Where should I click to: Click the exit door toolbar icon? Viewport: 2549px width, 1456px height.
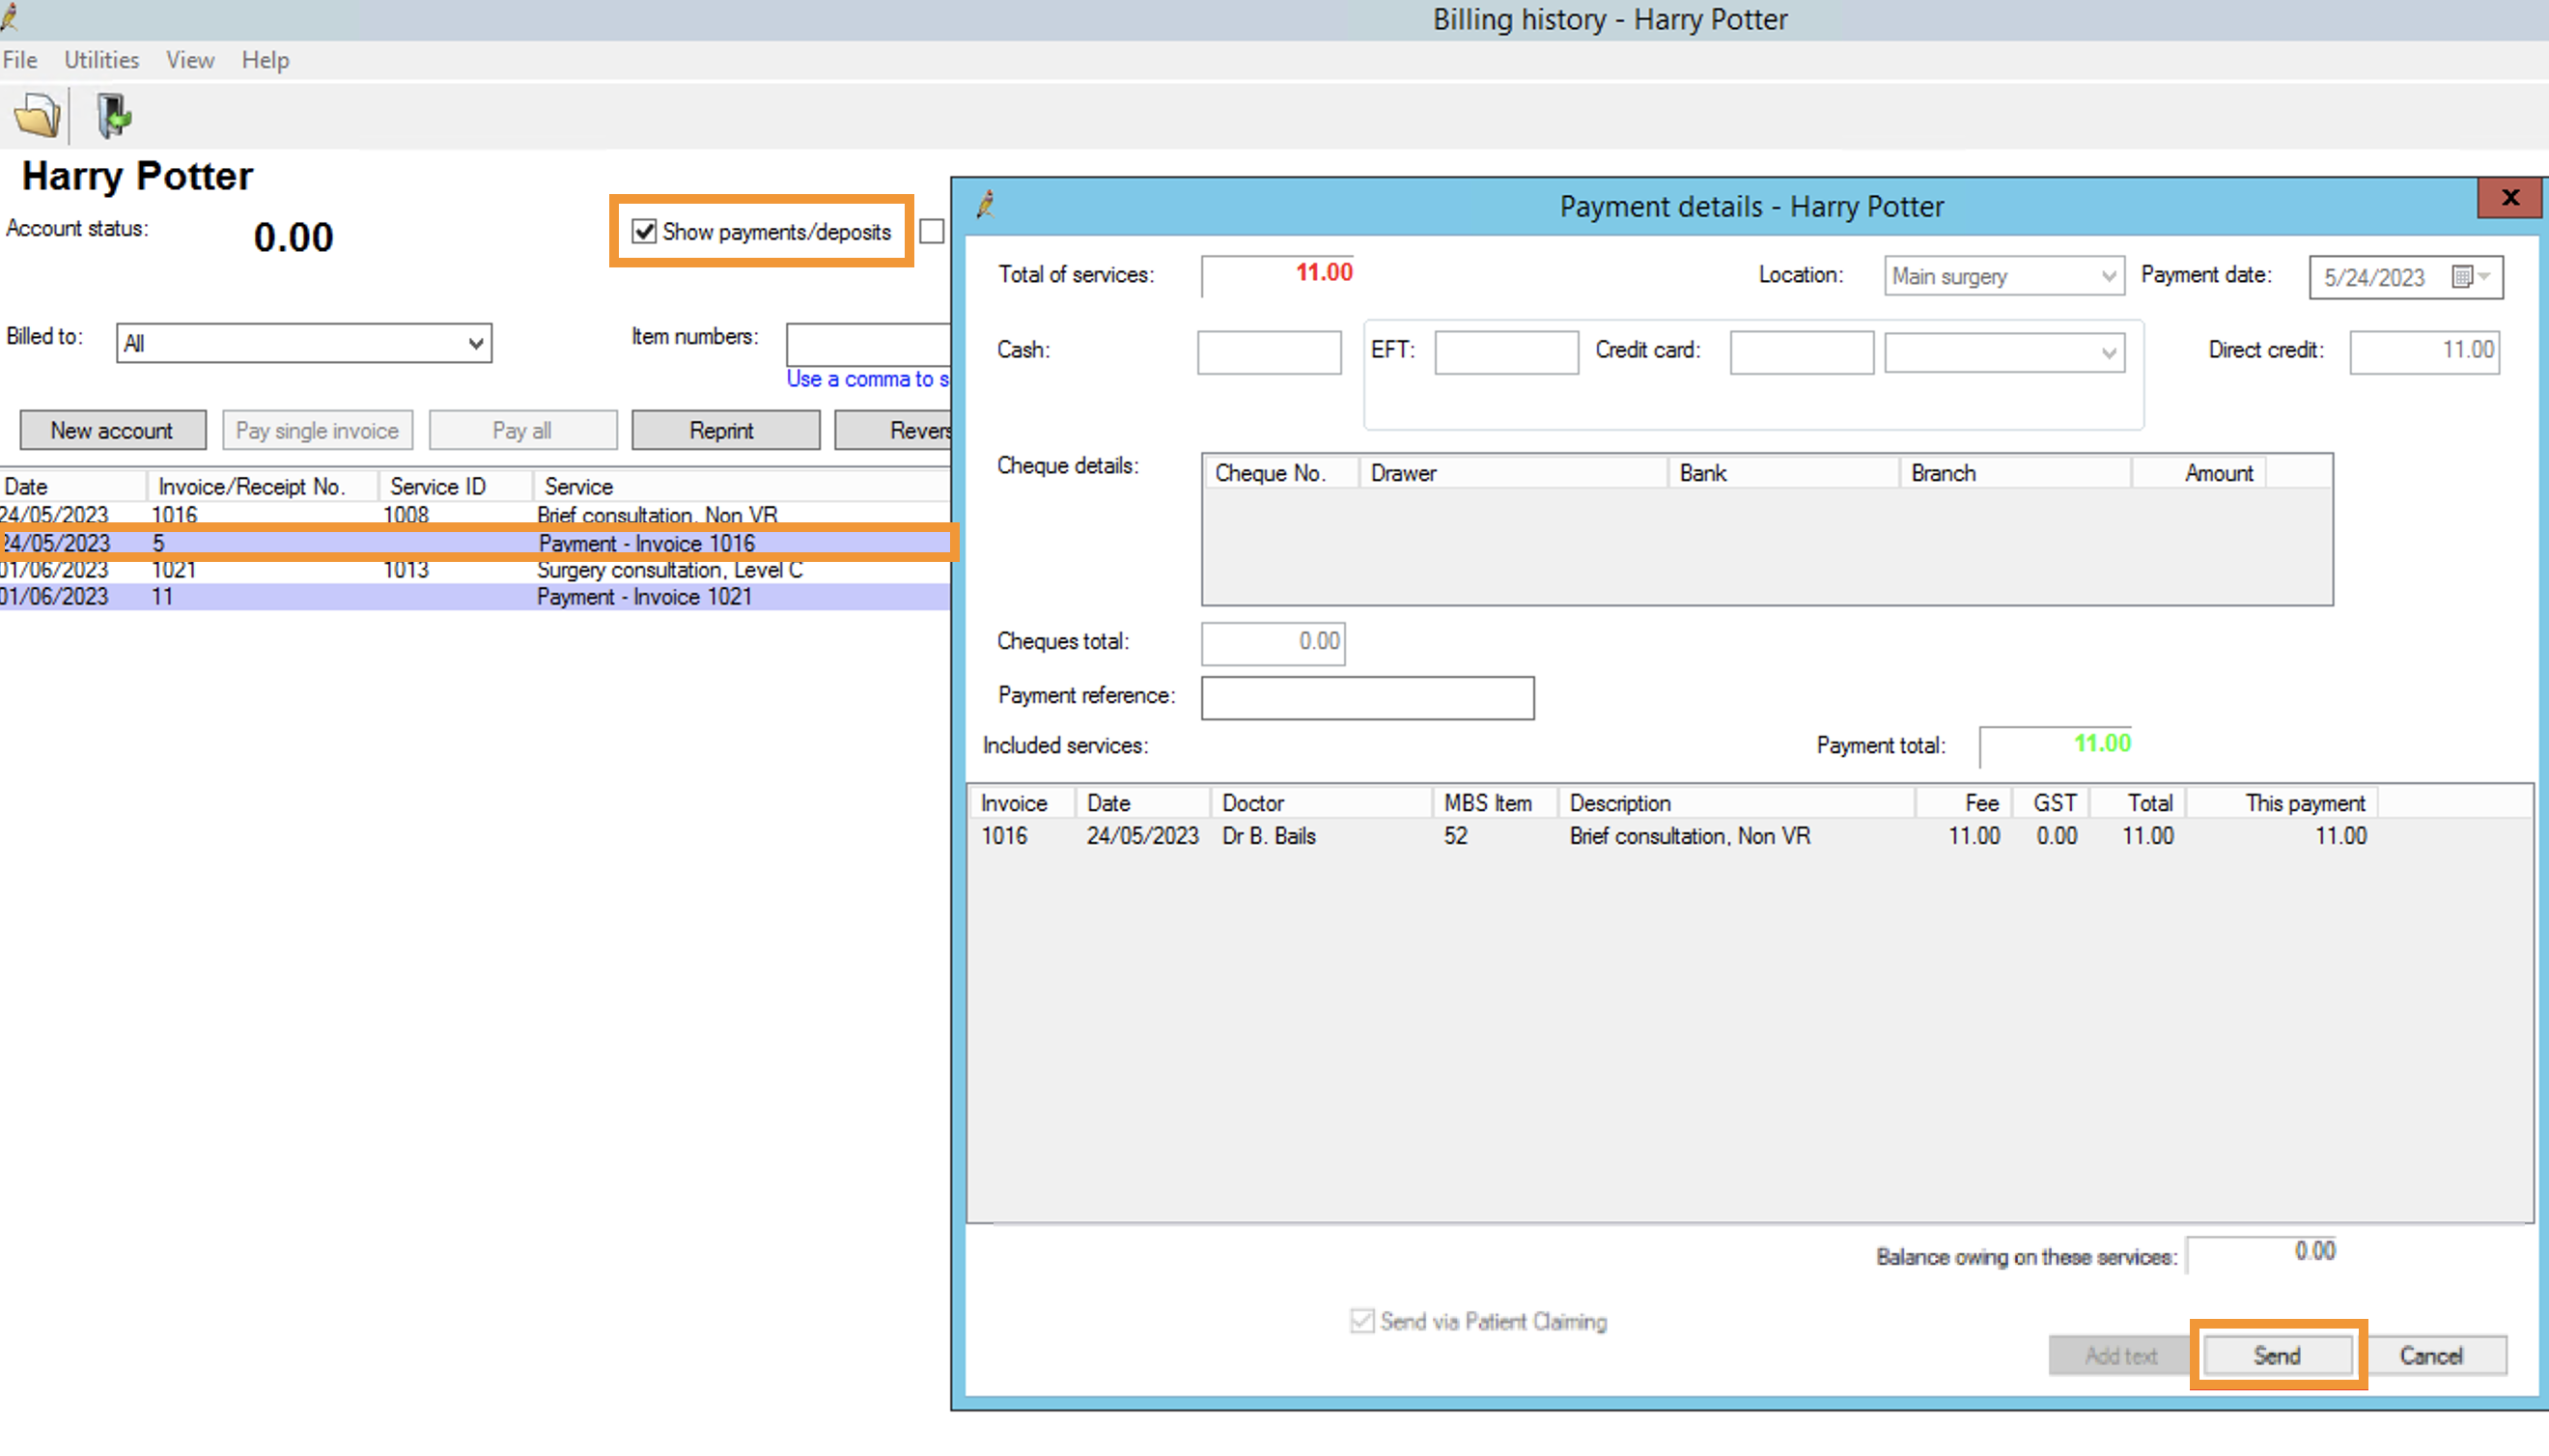coord(113,115)
